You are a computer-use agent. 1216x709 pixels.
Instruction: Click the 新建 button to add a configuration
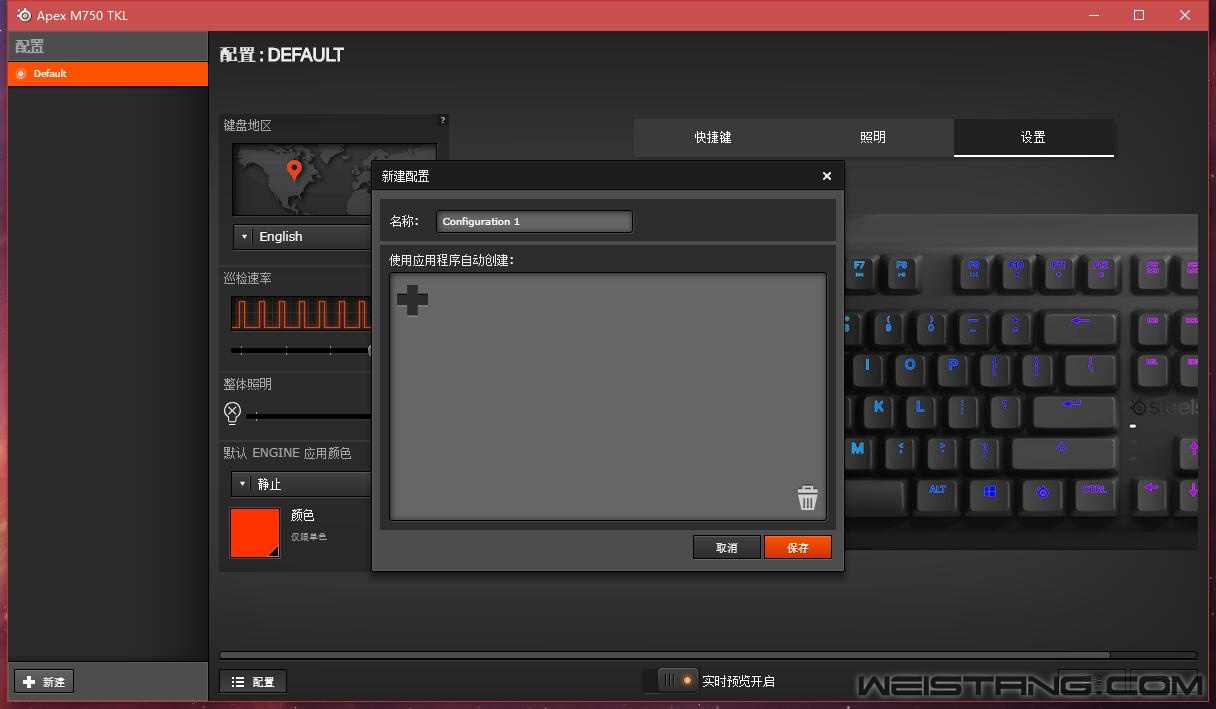[x=43, y=682]
